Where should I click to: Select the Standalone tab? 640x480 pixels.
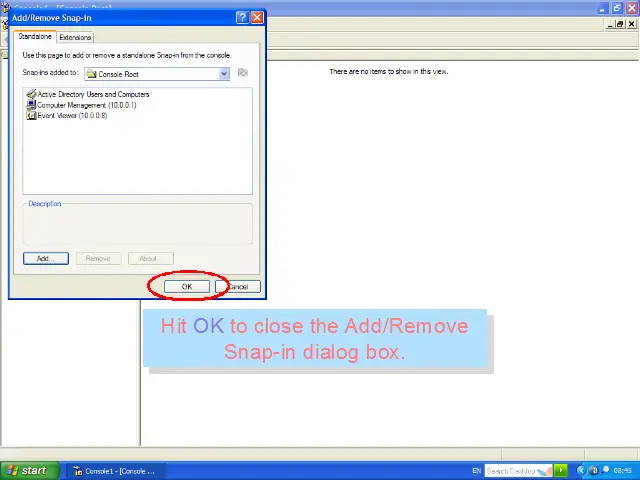tap(35, 37)
